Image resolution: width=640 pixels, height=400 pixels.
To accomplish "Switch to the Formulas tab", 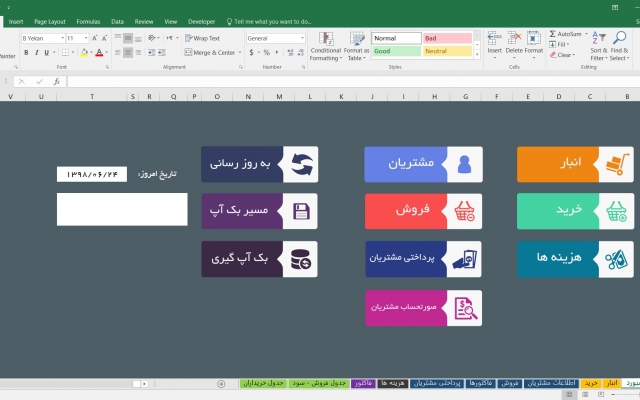I will click(x=88, y=22).
